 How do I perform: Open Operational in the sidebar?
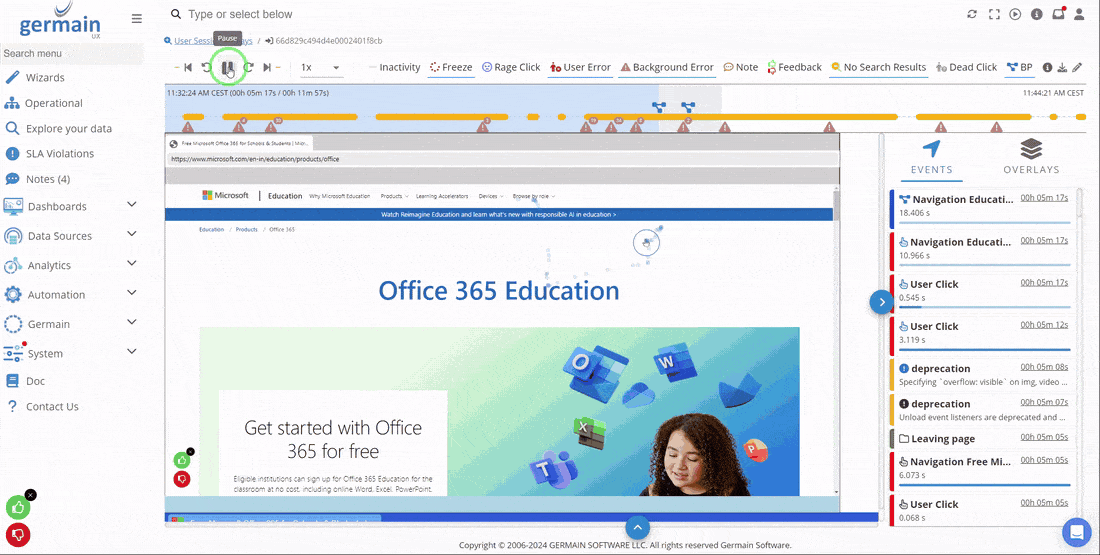click(x=53, y=103)
